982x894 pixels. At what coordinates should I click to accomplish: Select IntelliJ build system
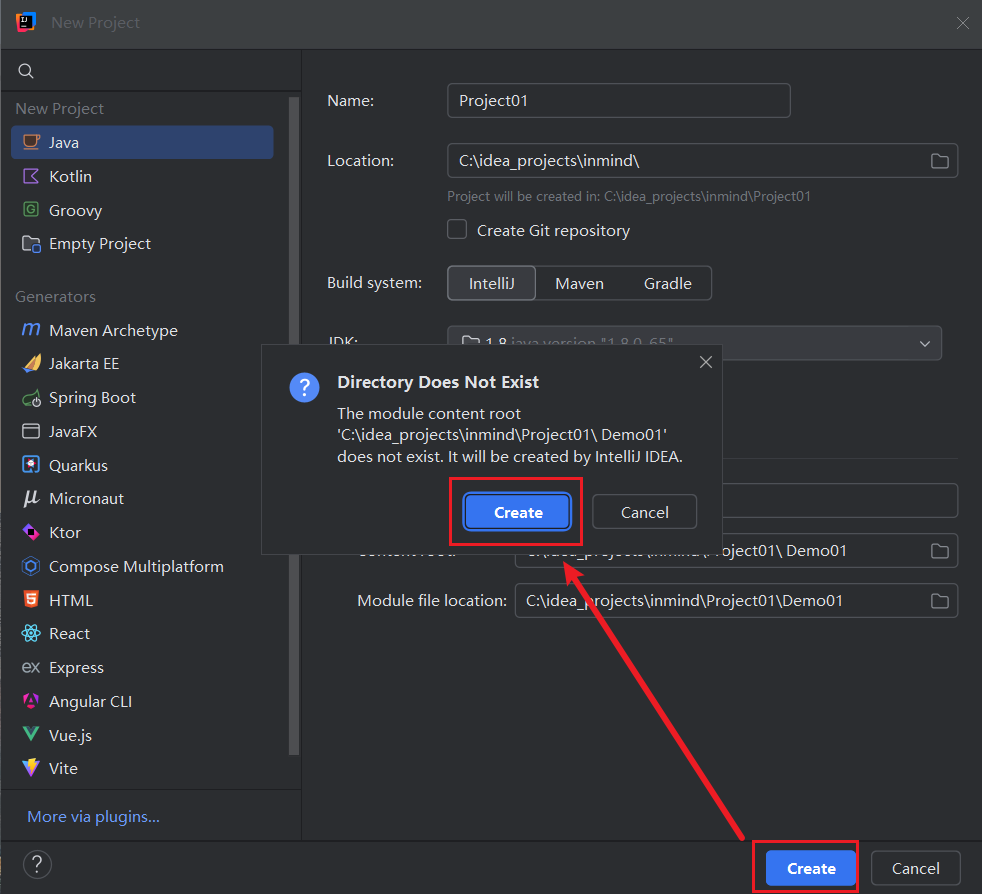[492, 283]
